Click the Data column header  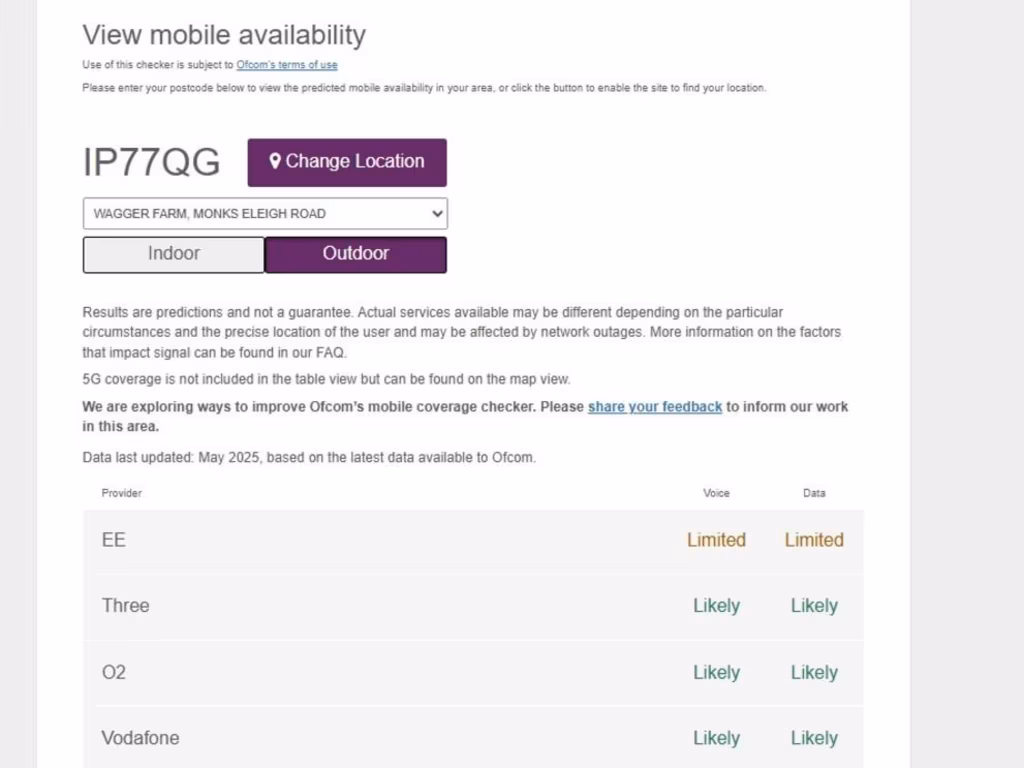814,493
